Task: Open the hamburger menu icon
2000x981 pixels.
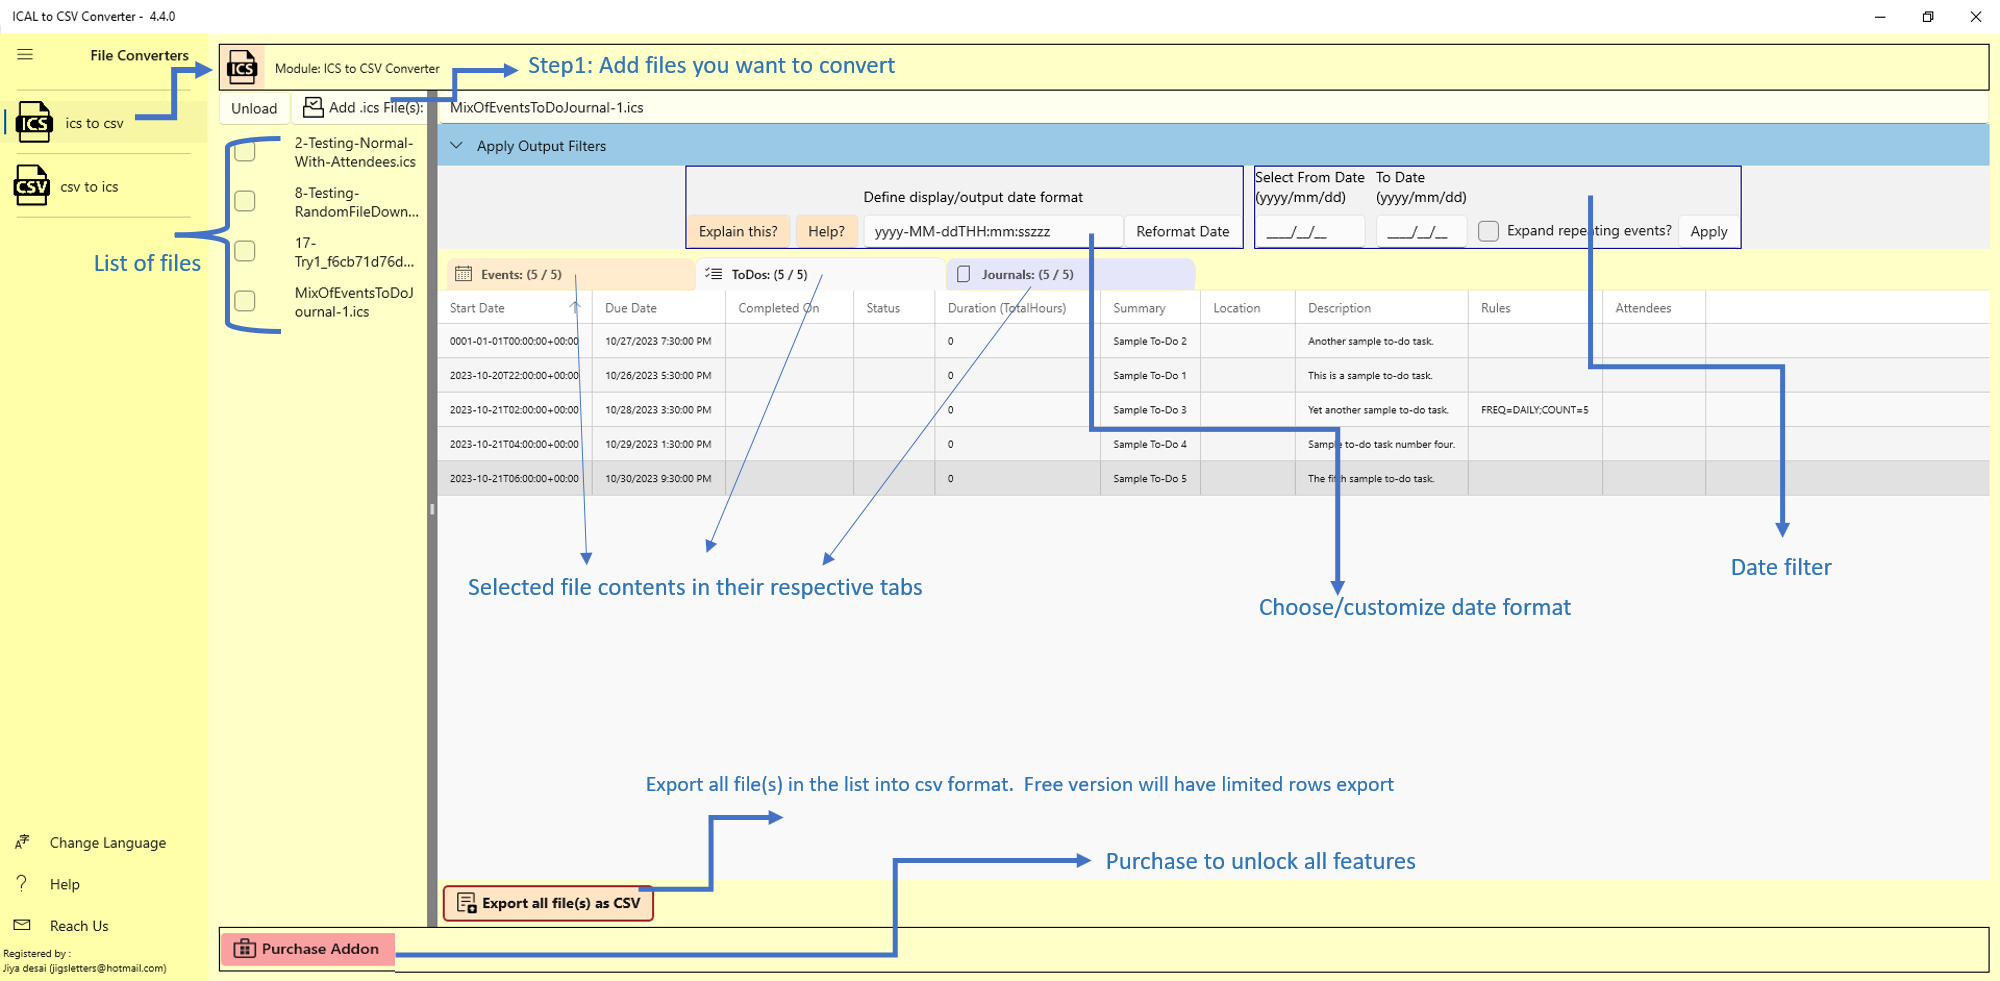Action: coord(25,55)
